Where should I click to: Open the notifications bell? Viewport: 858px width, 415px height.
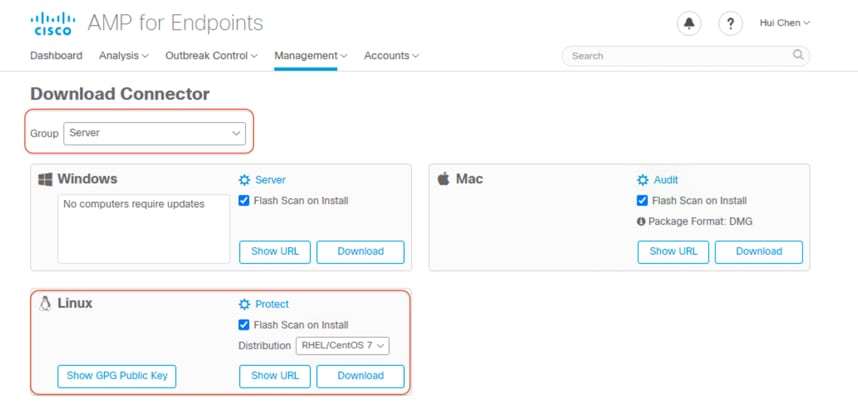click(689, 24)
